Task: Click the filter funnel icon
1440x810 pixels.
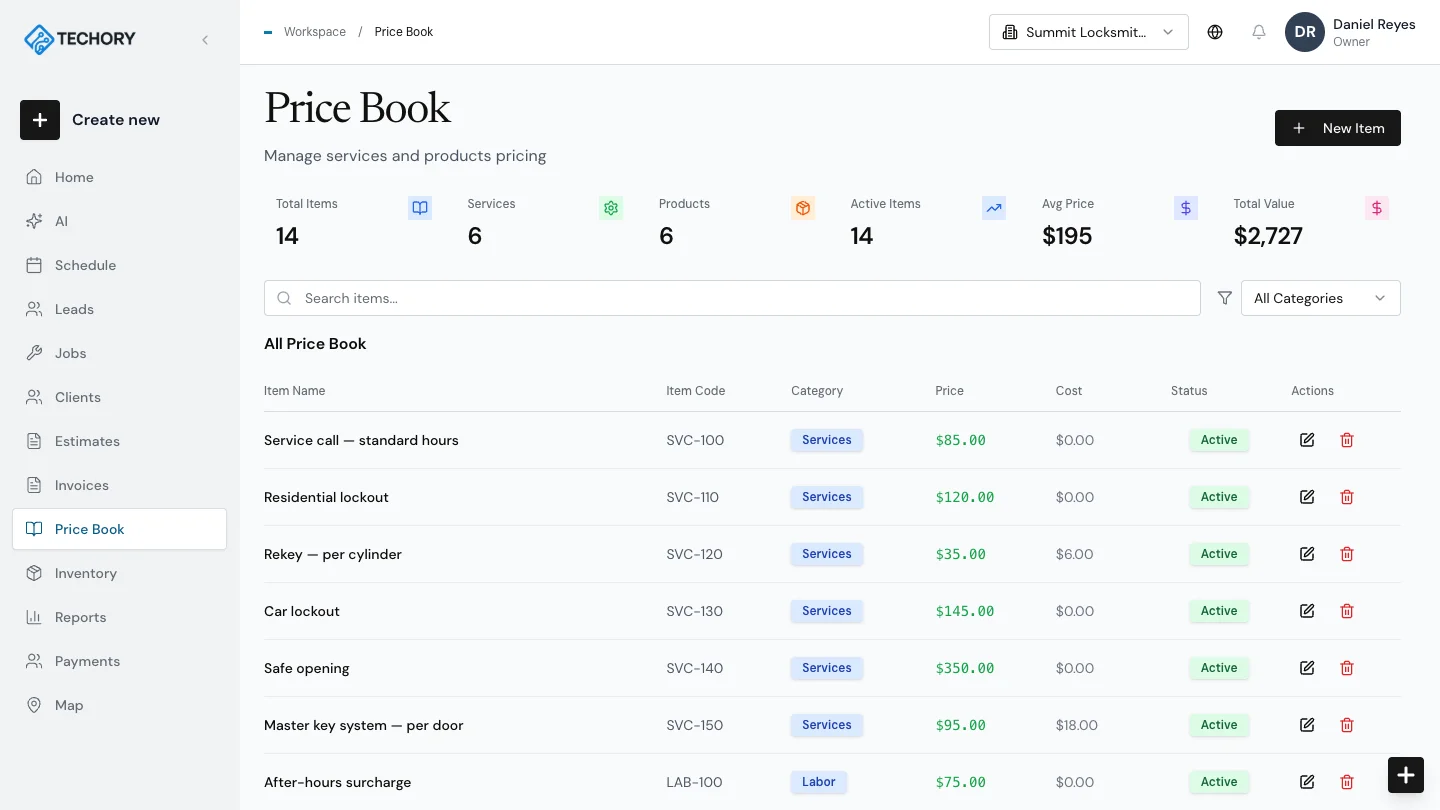Action: (x=1225, y=298)
